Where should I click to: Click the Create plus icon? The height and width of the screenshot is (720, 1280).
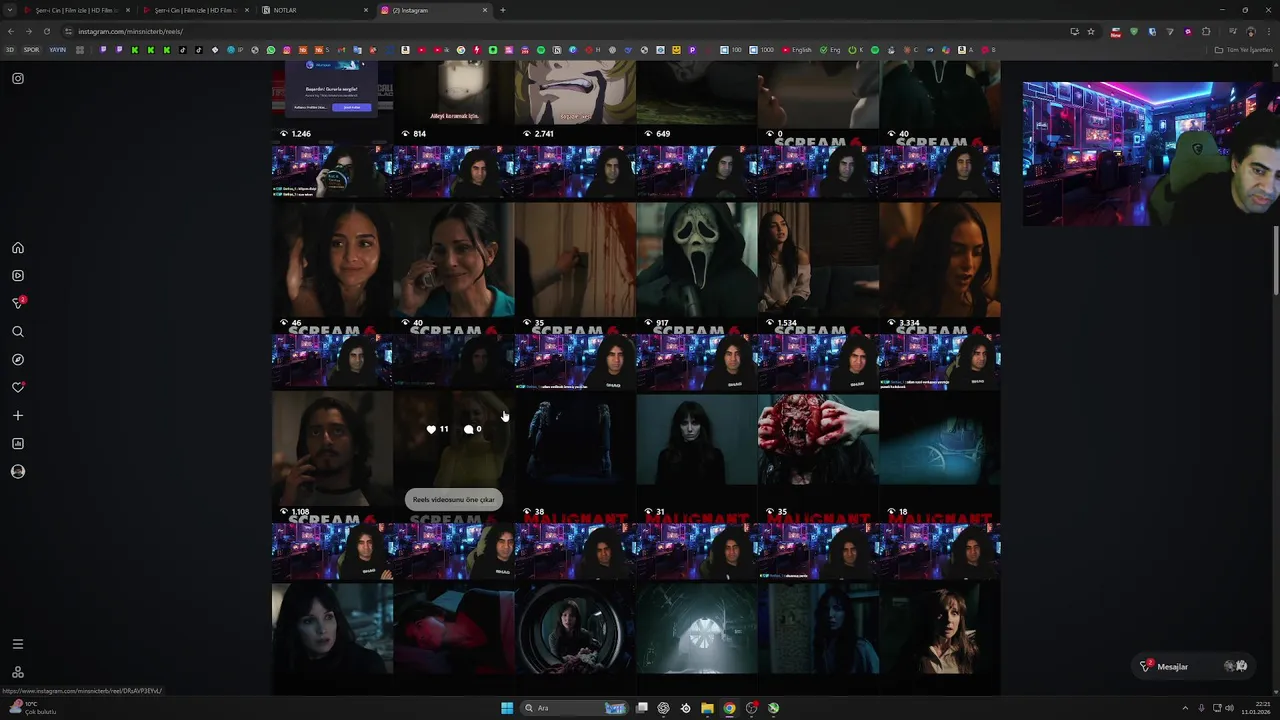(18, 416)
